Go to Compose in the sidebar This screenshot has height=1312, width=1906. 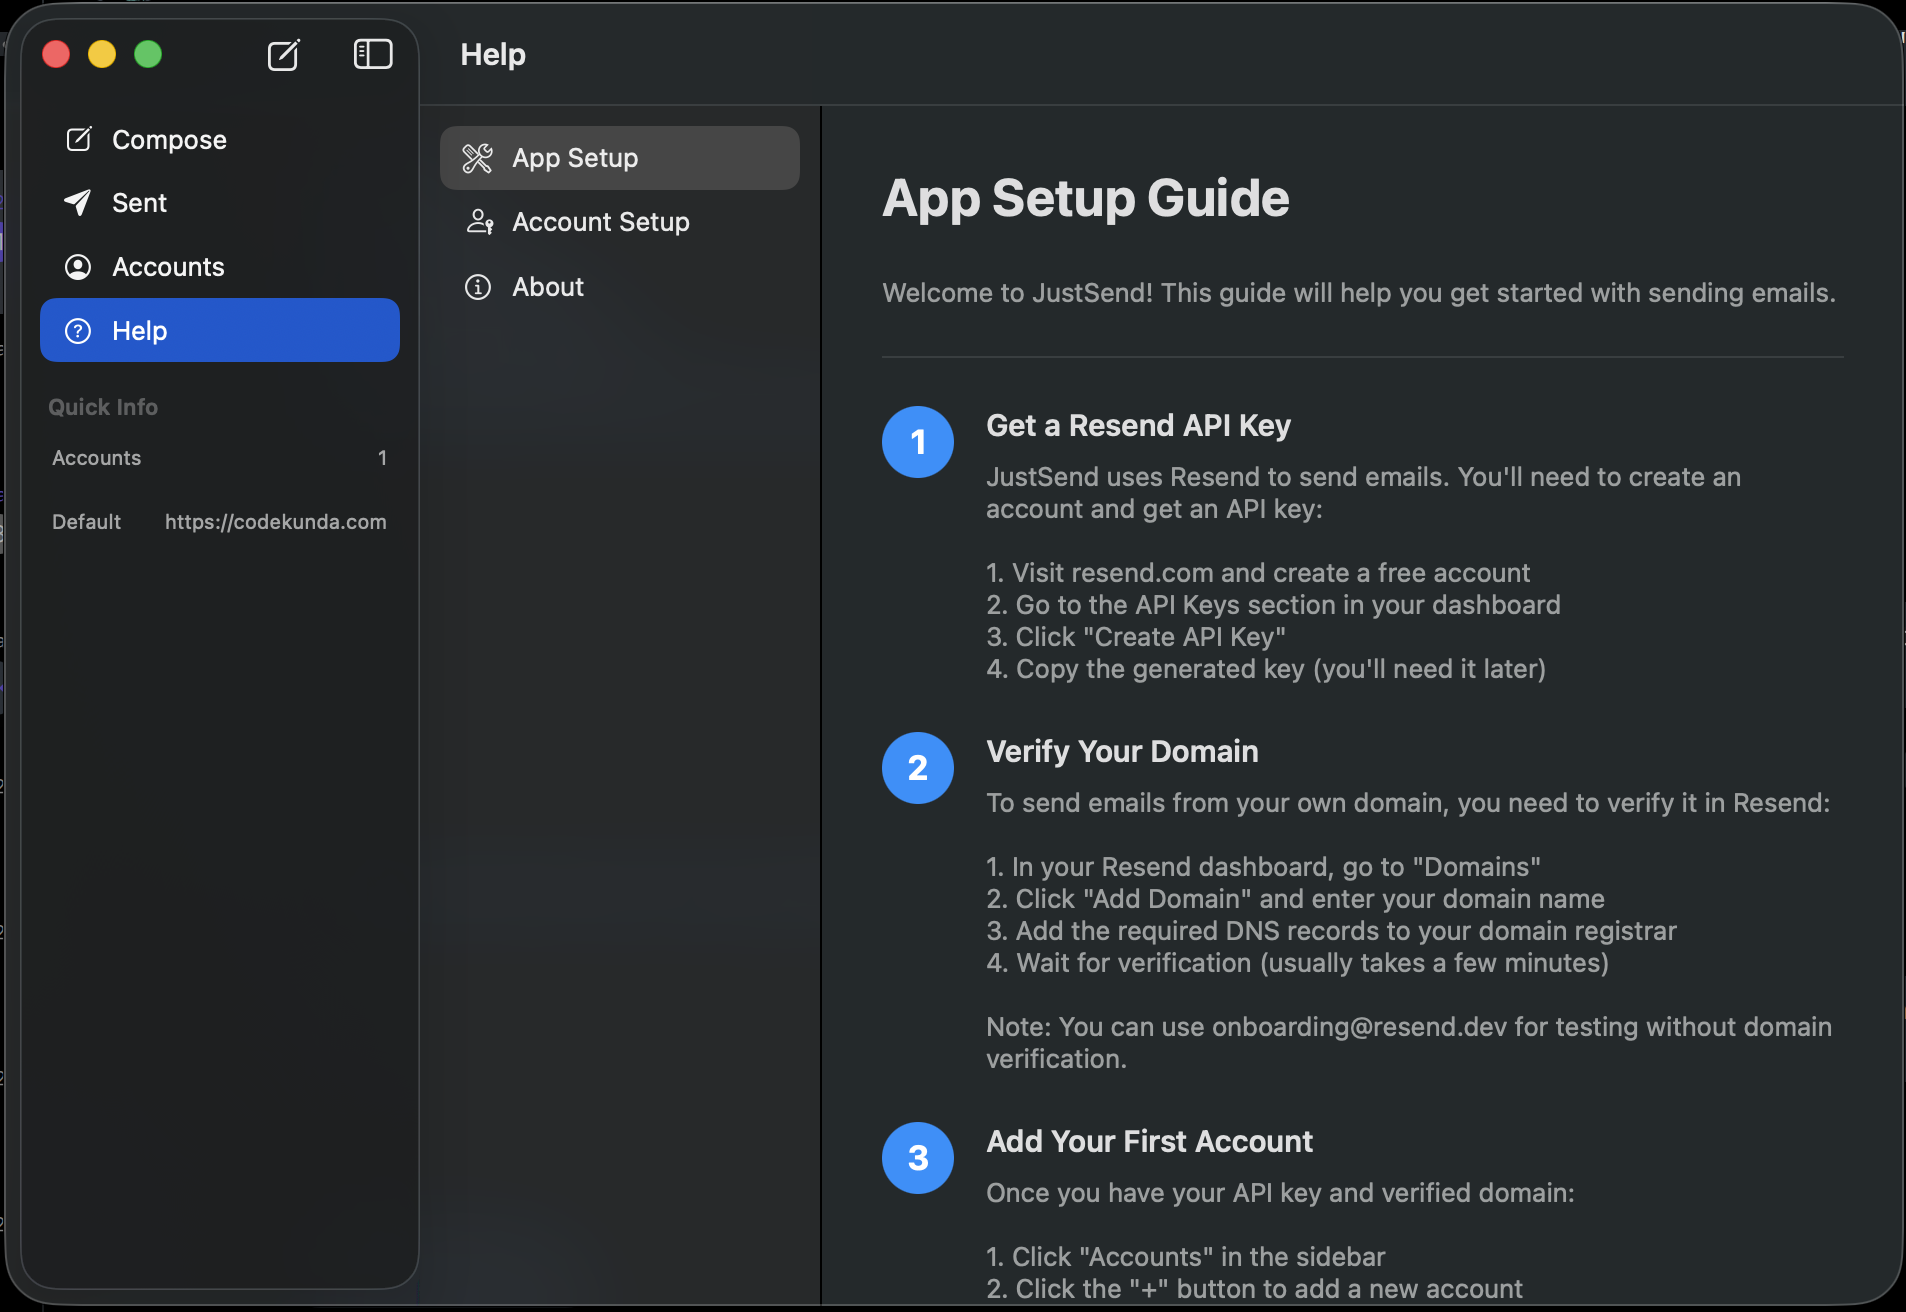click(x=169, y=140)
